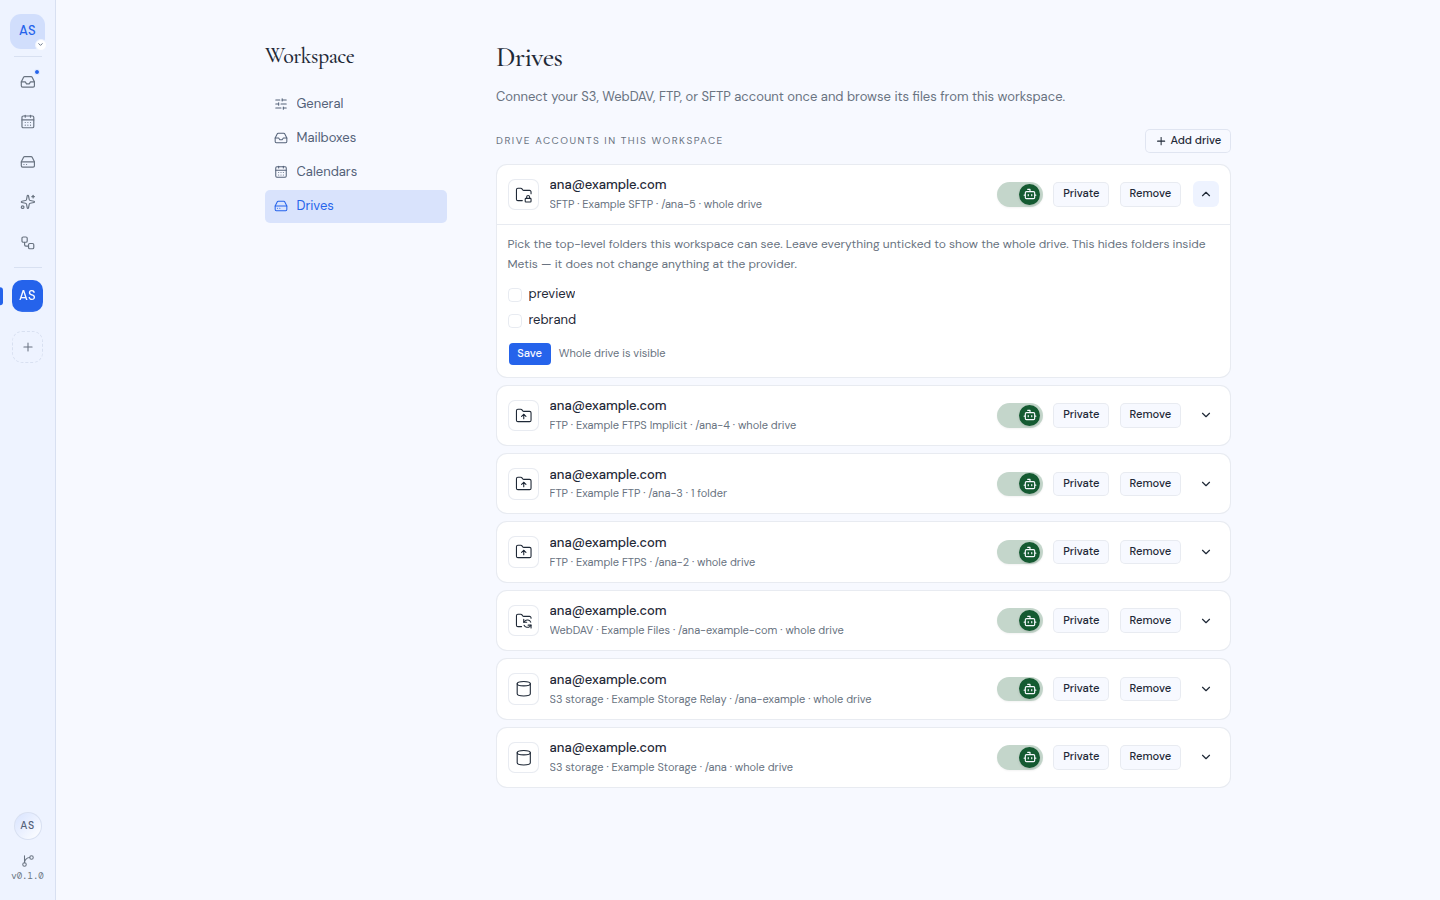Expand the Example FTP /ana-3 drive

click(1206, 484)
